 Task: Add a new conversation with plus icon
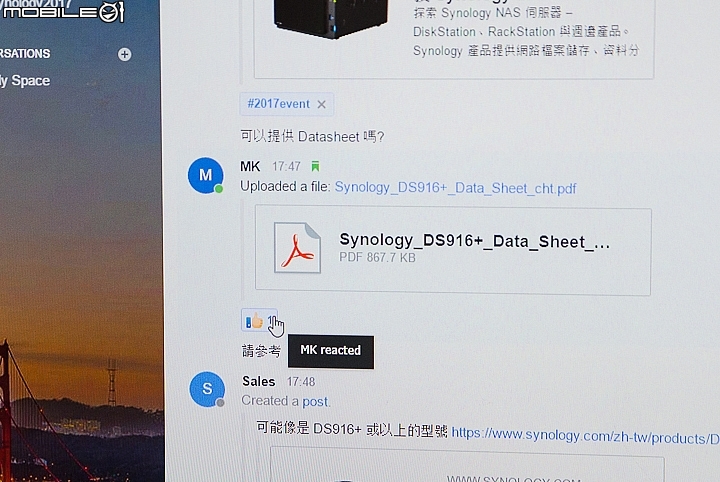pyautogui.click(x=124, y=54)
